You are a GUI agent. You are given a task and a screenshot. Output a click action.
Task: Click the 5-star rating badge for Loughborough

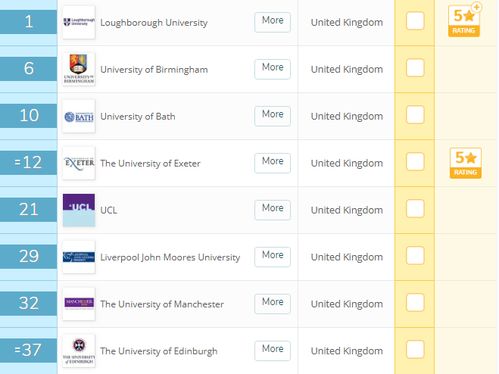465,20
